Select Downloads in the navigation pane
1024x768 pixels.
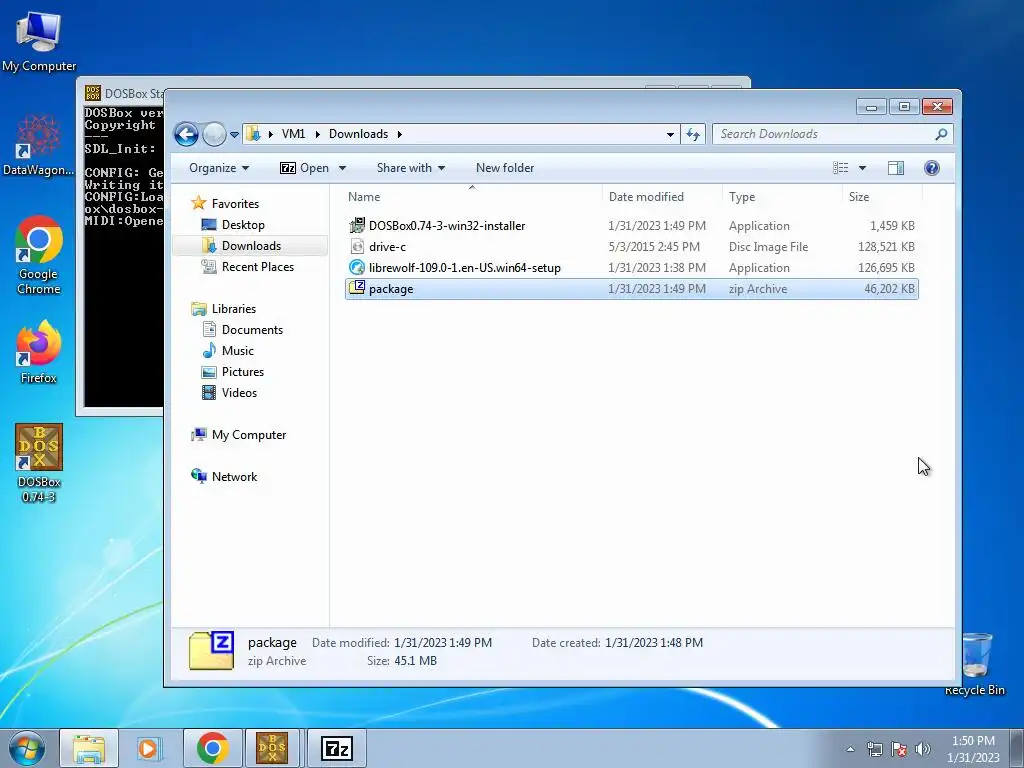pos(251,246)
